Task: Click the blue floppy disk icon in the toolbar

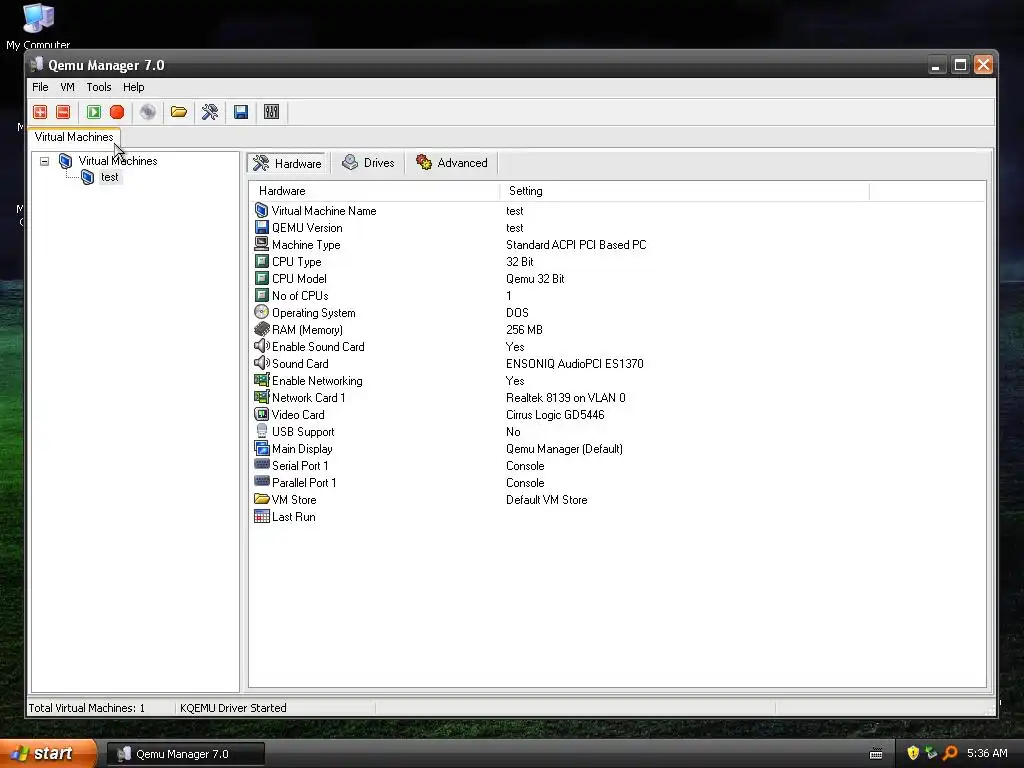Action: (241, 112)
